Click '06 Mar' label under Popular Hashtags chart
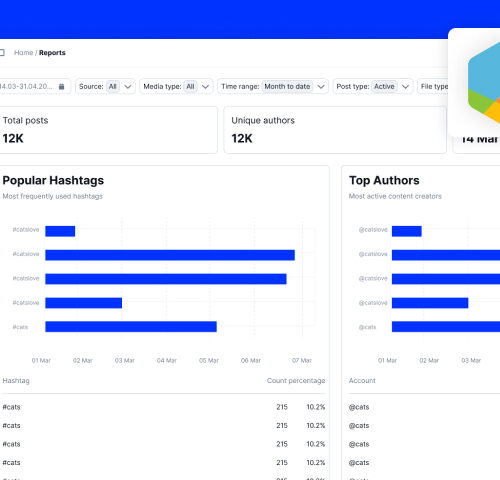Image resolution: width=500 pixels, height=480 pixels. point(251,360)
